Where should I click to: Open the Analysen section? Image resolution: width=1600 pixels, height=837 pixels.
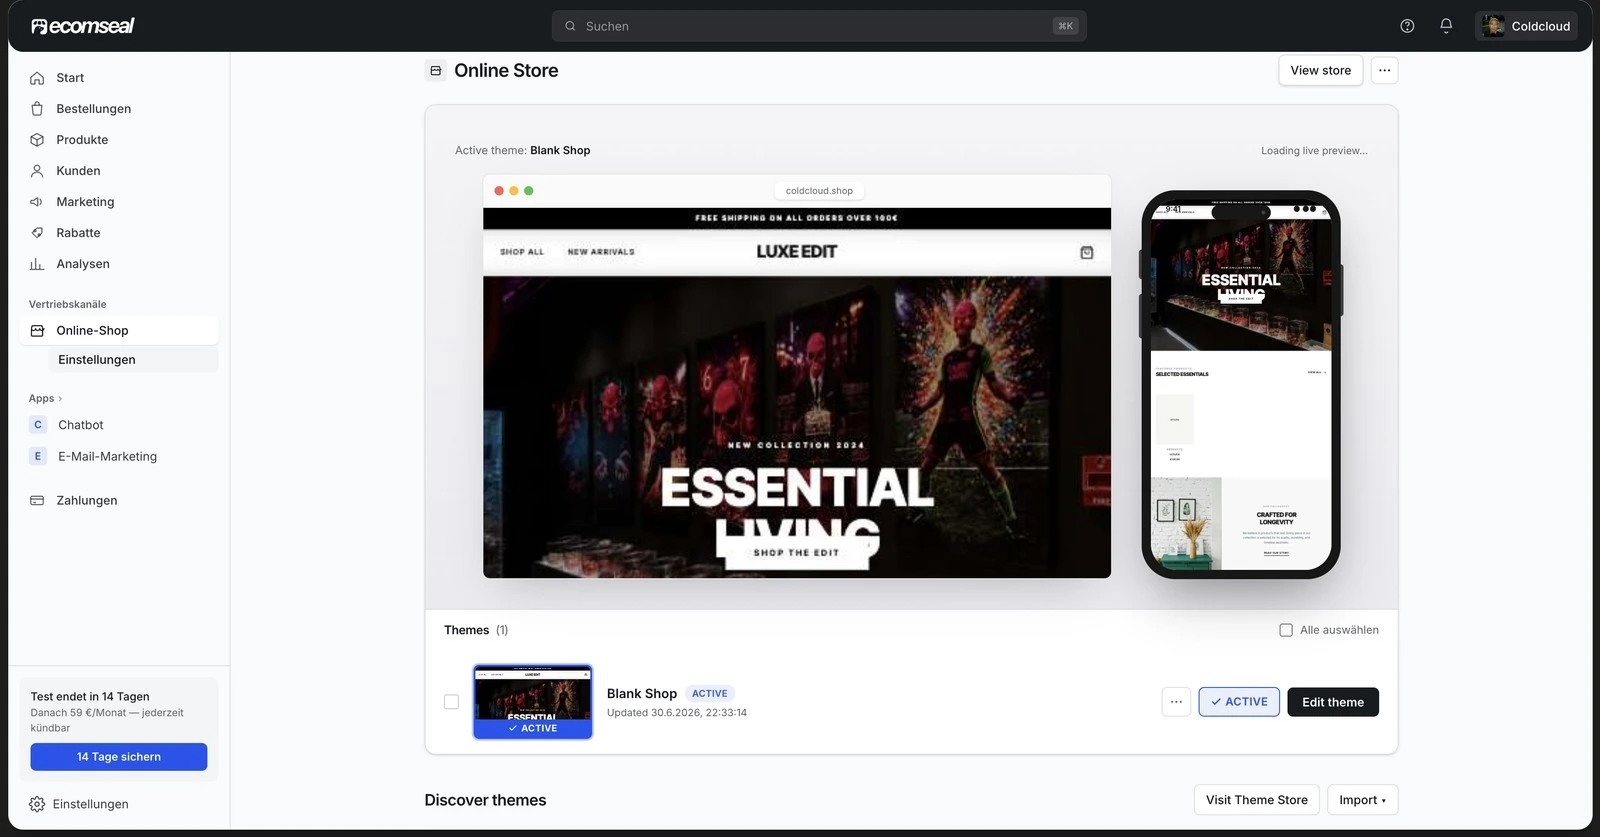119,264
